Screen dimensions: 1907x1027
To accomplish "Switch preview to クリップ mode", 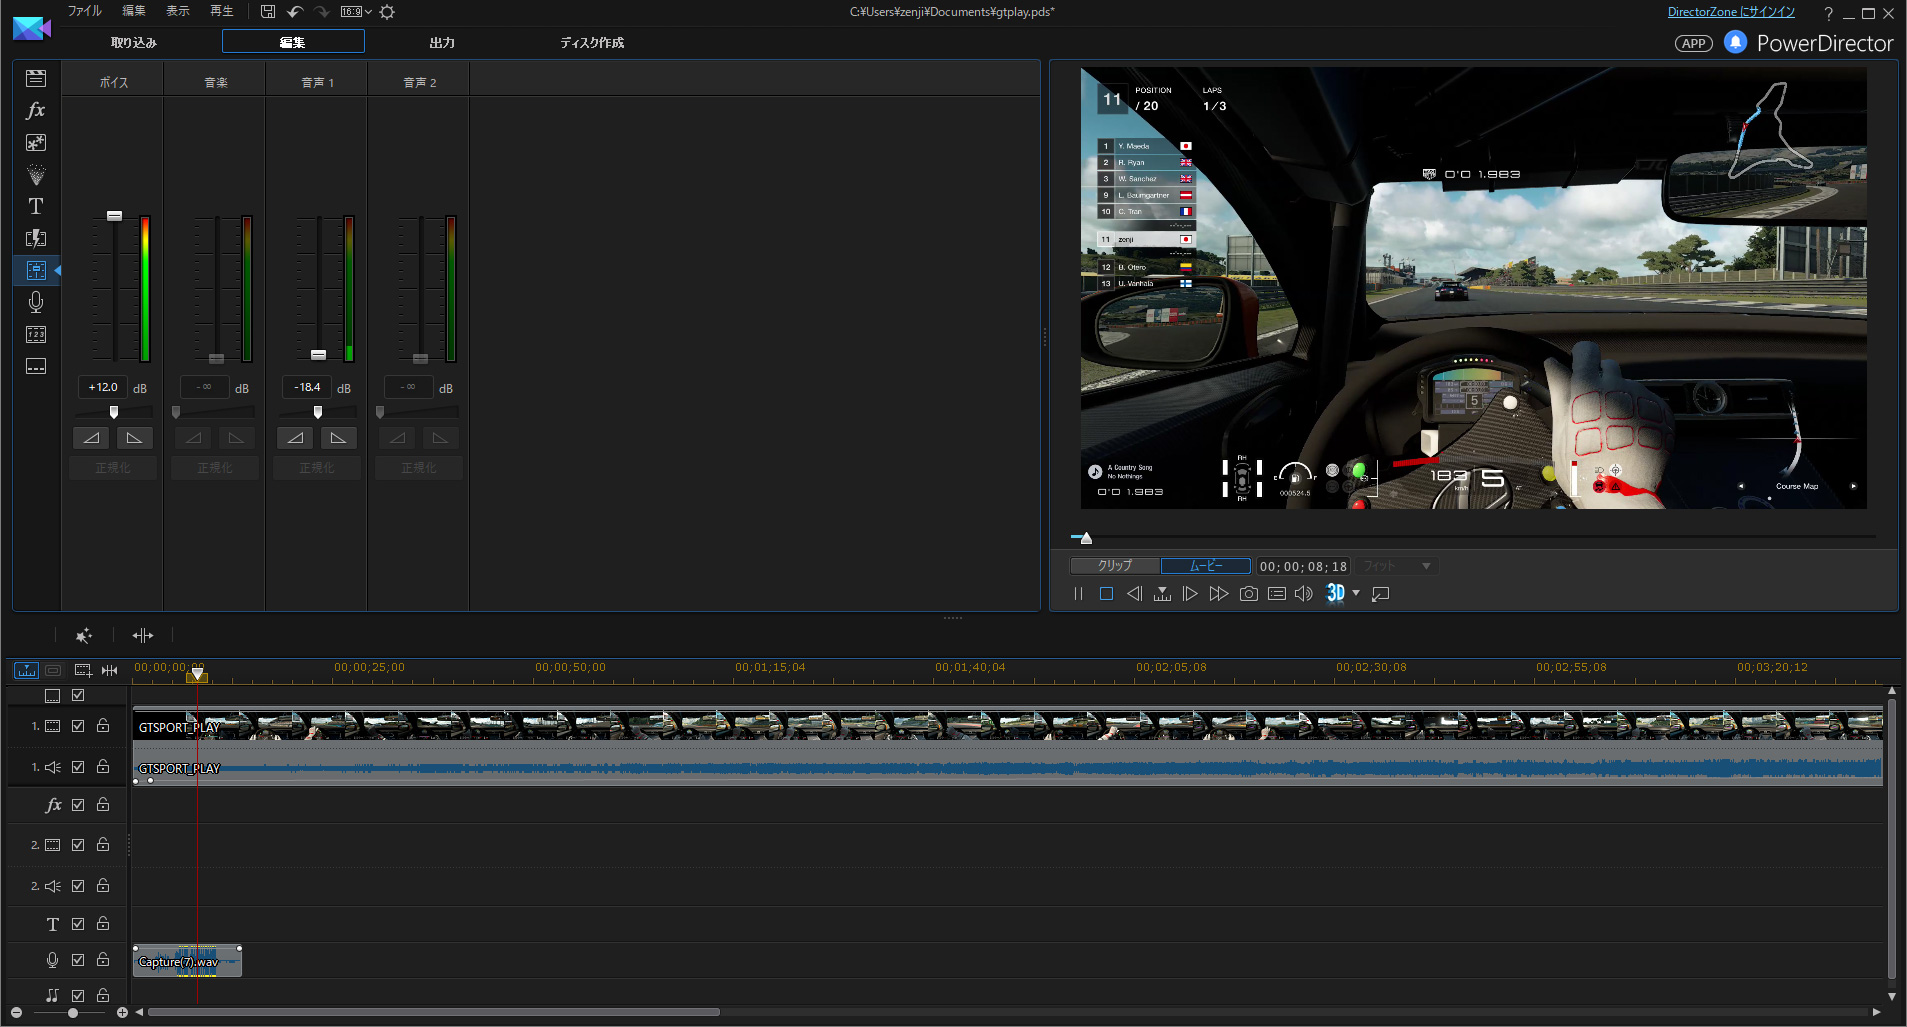I will 1115,566.
